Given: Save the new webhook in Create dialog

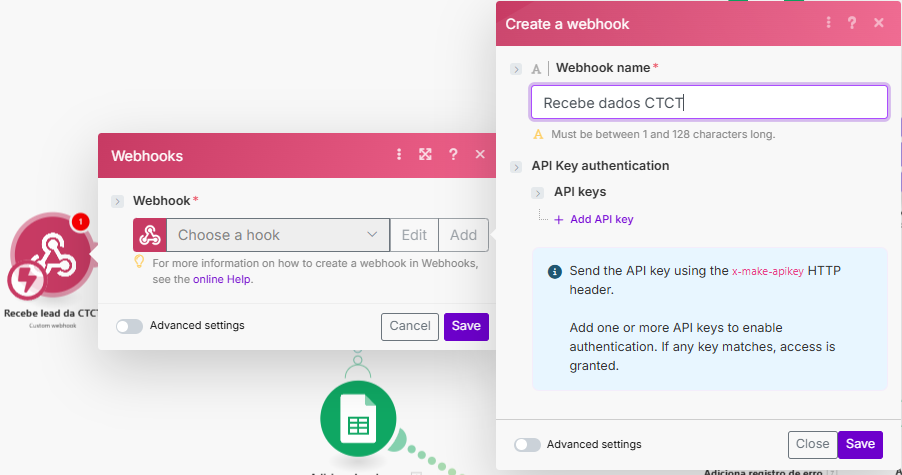Looking at the screenshot, I should [860, 445].
